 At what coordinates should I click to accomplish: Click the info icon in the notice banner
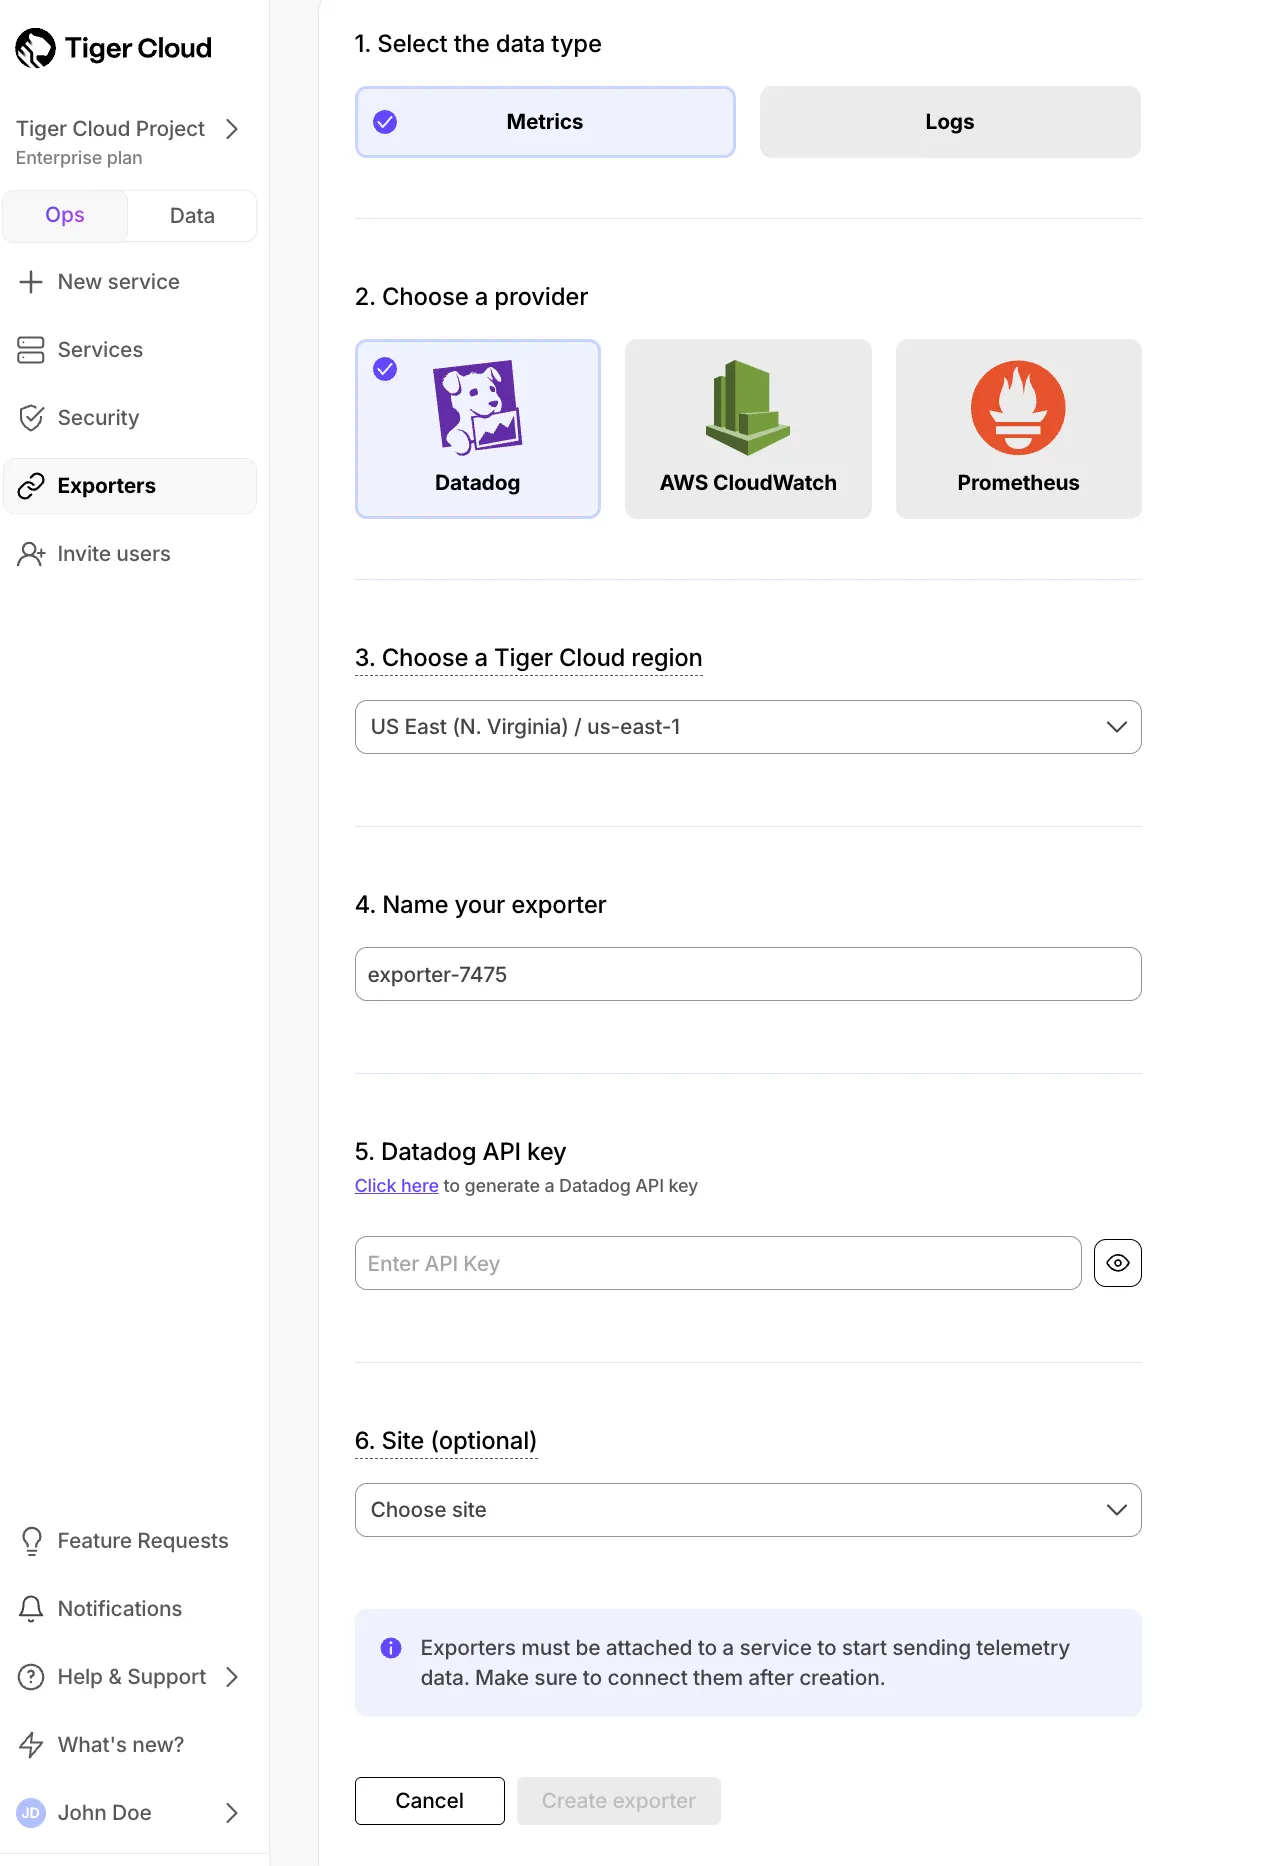391,1648
